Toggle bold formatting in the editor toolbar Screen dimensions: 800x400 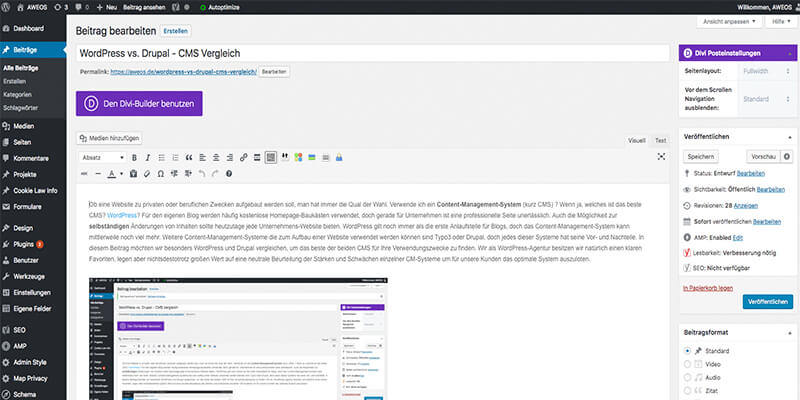pyautogui.click(x=135, y=158)
